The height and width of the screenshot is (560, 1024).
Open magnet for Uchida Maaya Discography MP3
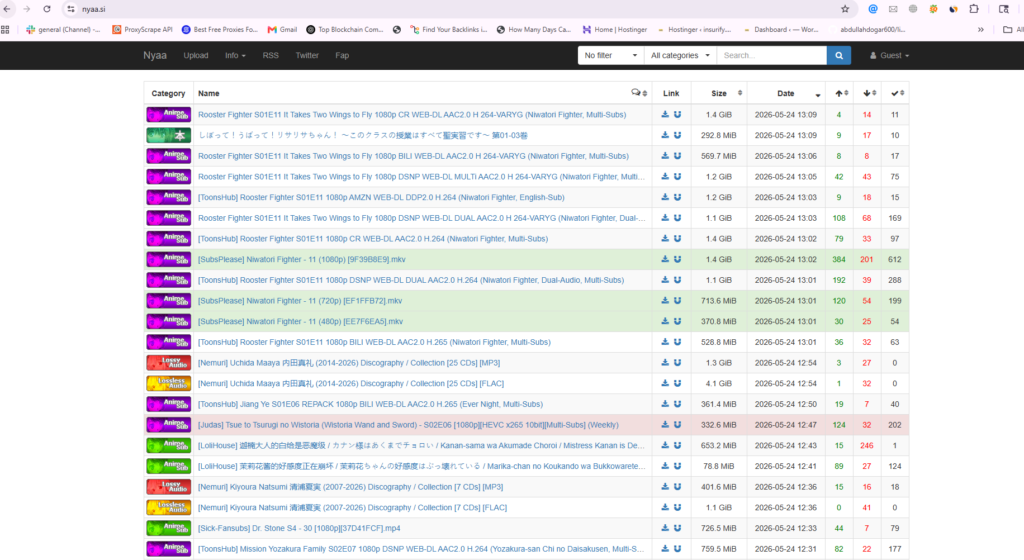point(677,363)
